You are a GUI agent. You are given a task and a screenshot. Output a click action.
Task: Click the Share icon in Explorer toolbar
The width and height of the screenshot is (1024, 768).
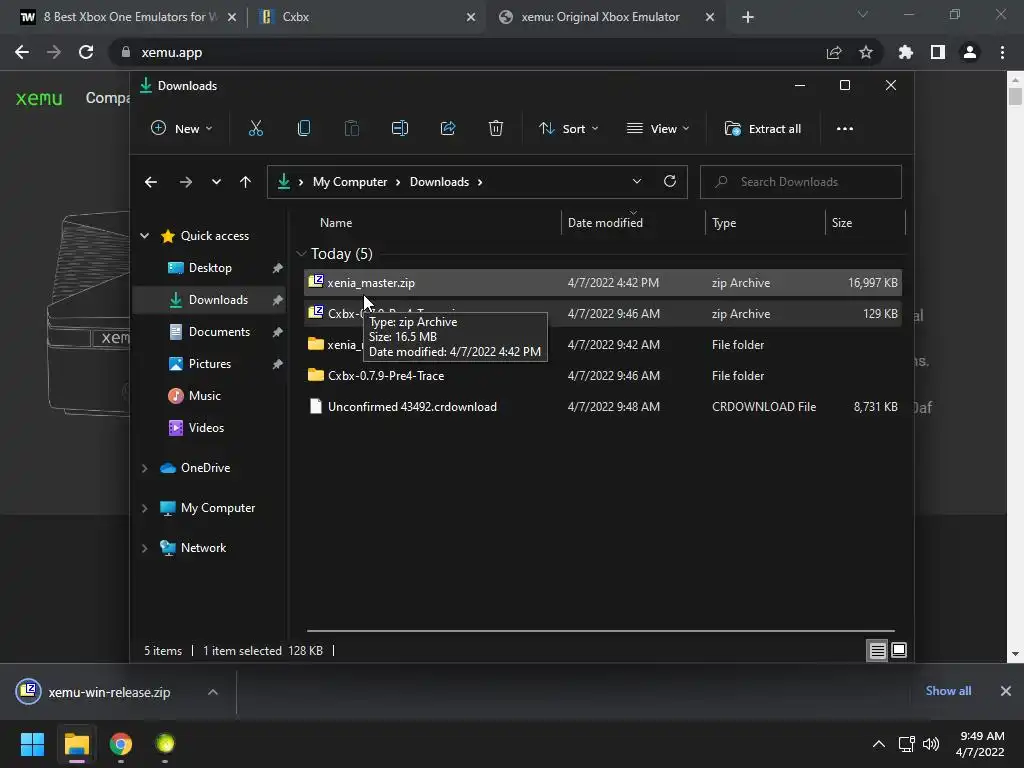click(x=448, y=129)
